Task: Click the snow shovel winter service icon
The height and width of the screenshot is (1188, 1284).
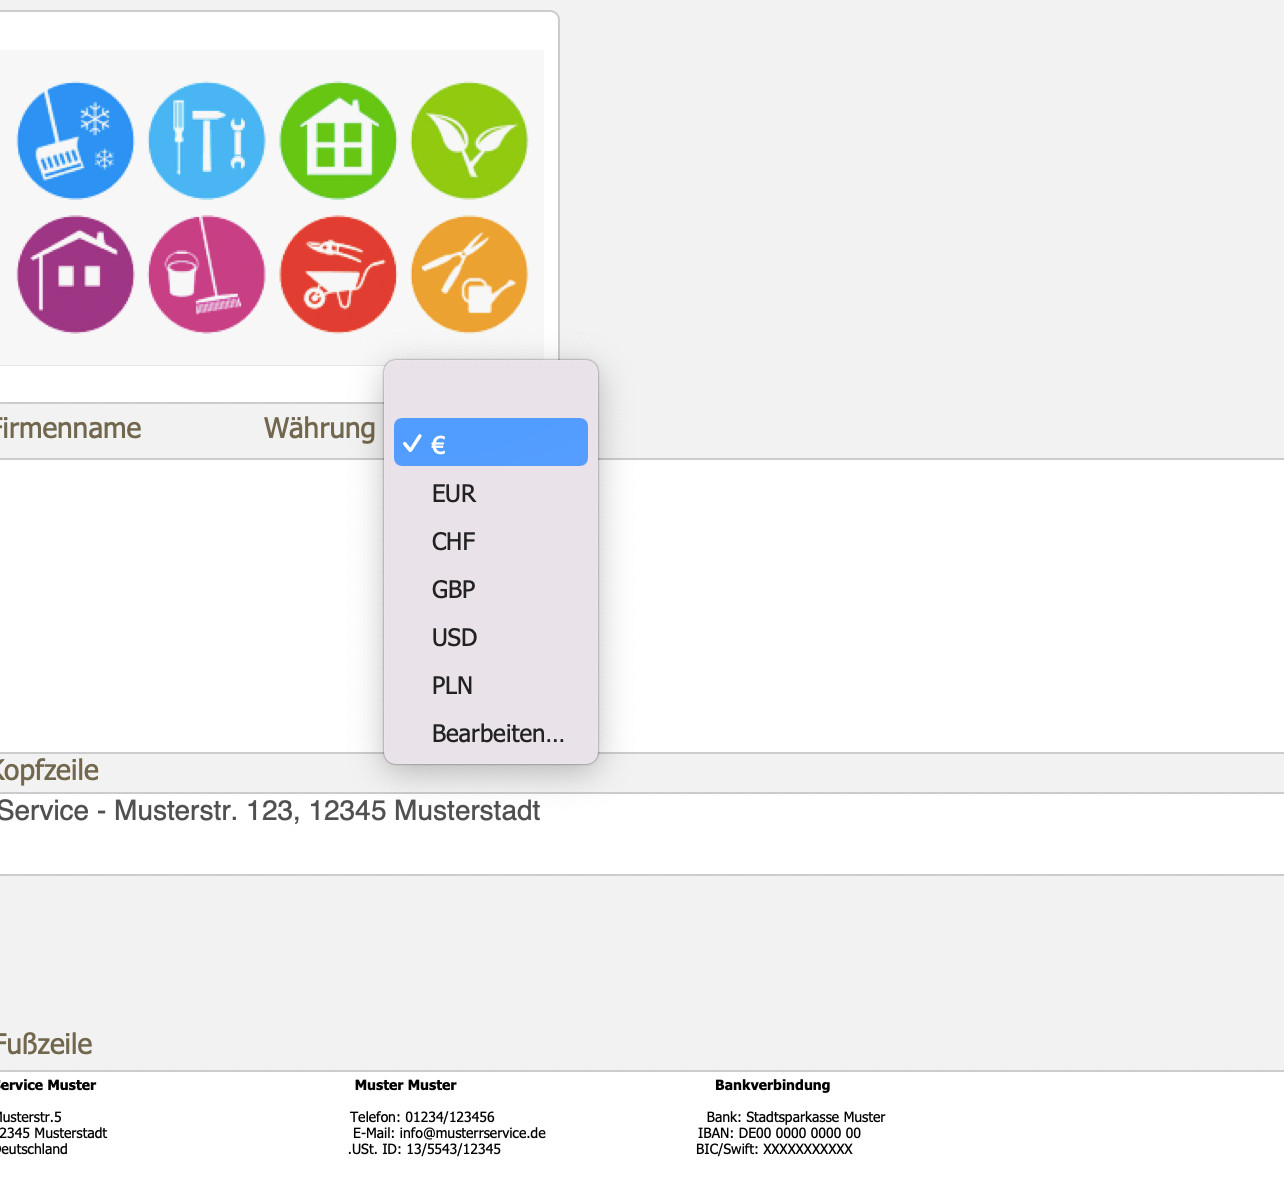Action: [75, 141]
